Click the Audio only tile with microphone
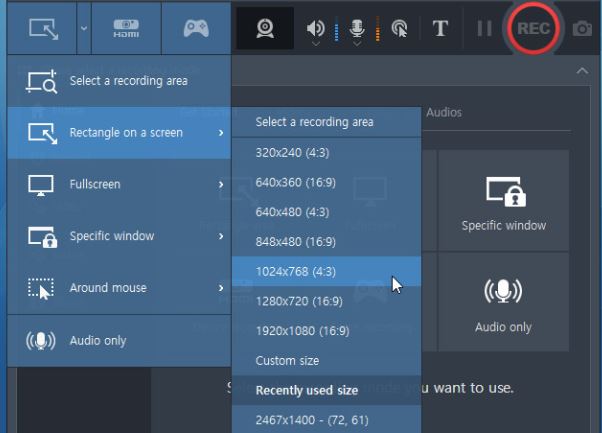 pyautogui.click(x=503, y=303)
